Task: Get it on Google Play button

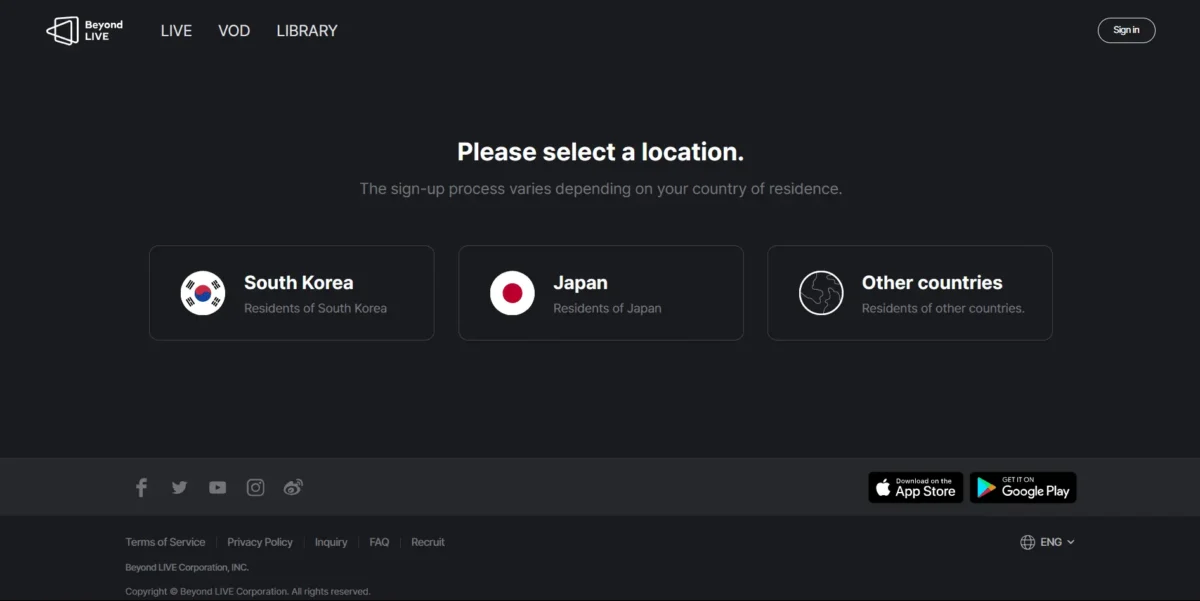Action: point(1023,488)
